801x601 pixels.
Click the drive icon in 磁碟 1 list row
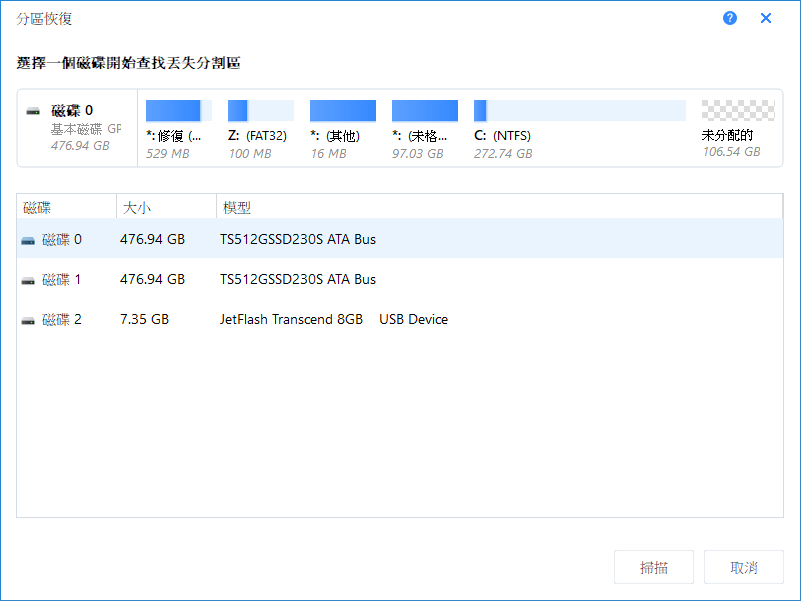point(28,280)
